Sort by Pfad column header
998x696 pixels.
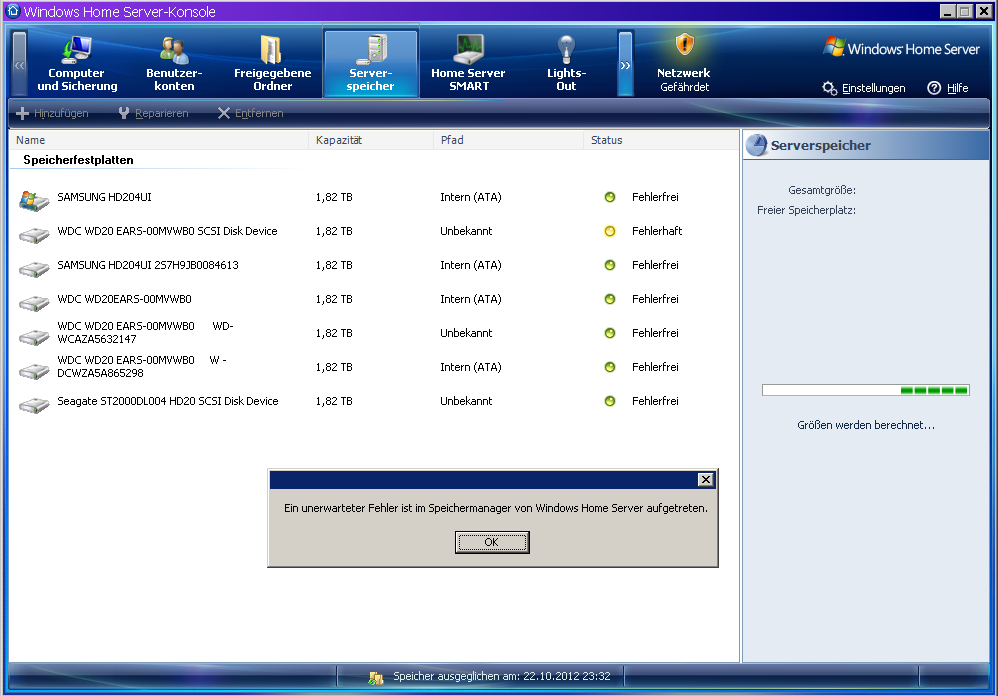[x=509, y=140]
